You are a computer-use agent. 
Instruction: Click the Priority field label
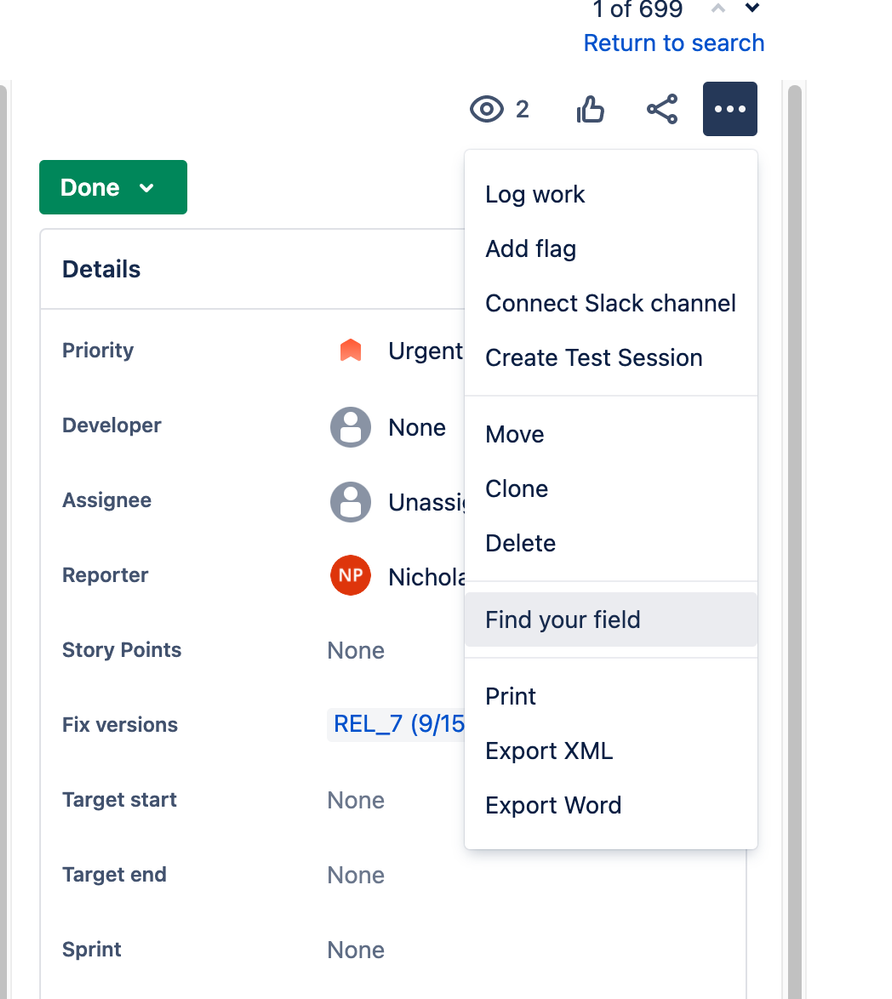[x=98, y=350]
